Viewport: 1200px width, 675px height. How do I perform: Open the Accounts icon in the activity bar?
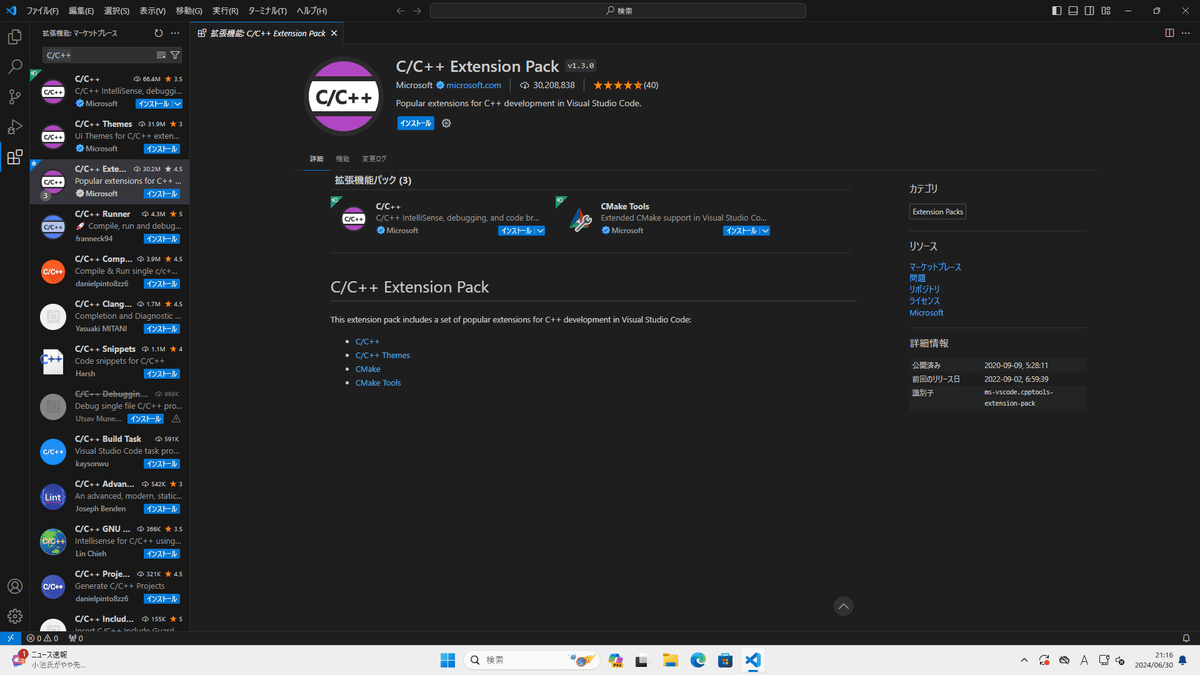[14, 587]
